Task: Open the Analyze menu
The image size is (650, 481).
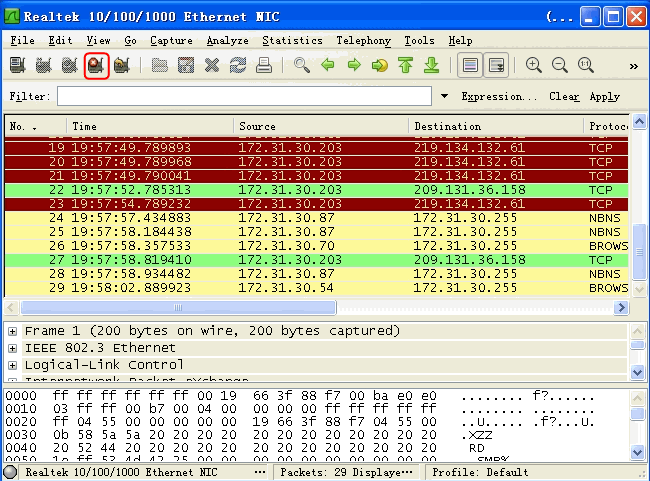Action: (227, 41)
